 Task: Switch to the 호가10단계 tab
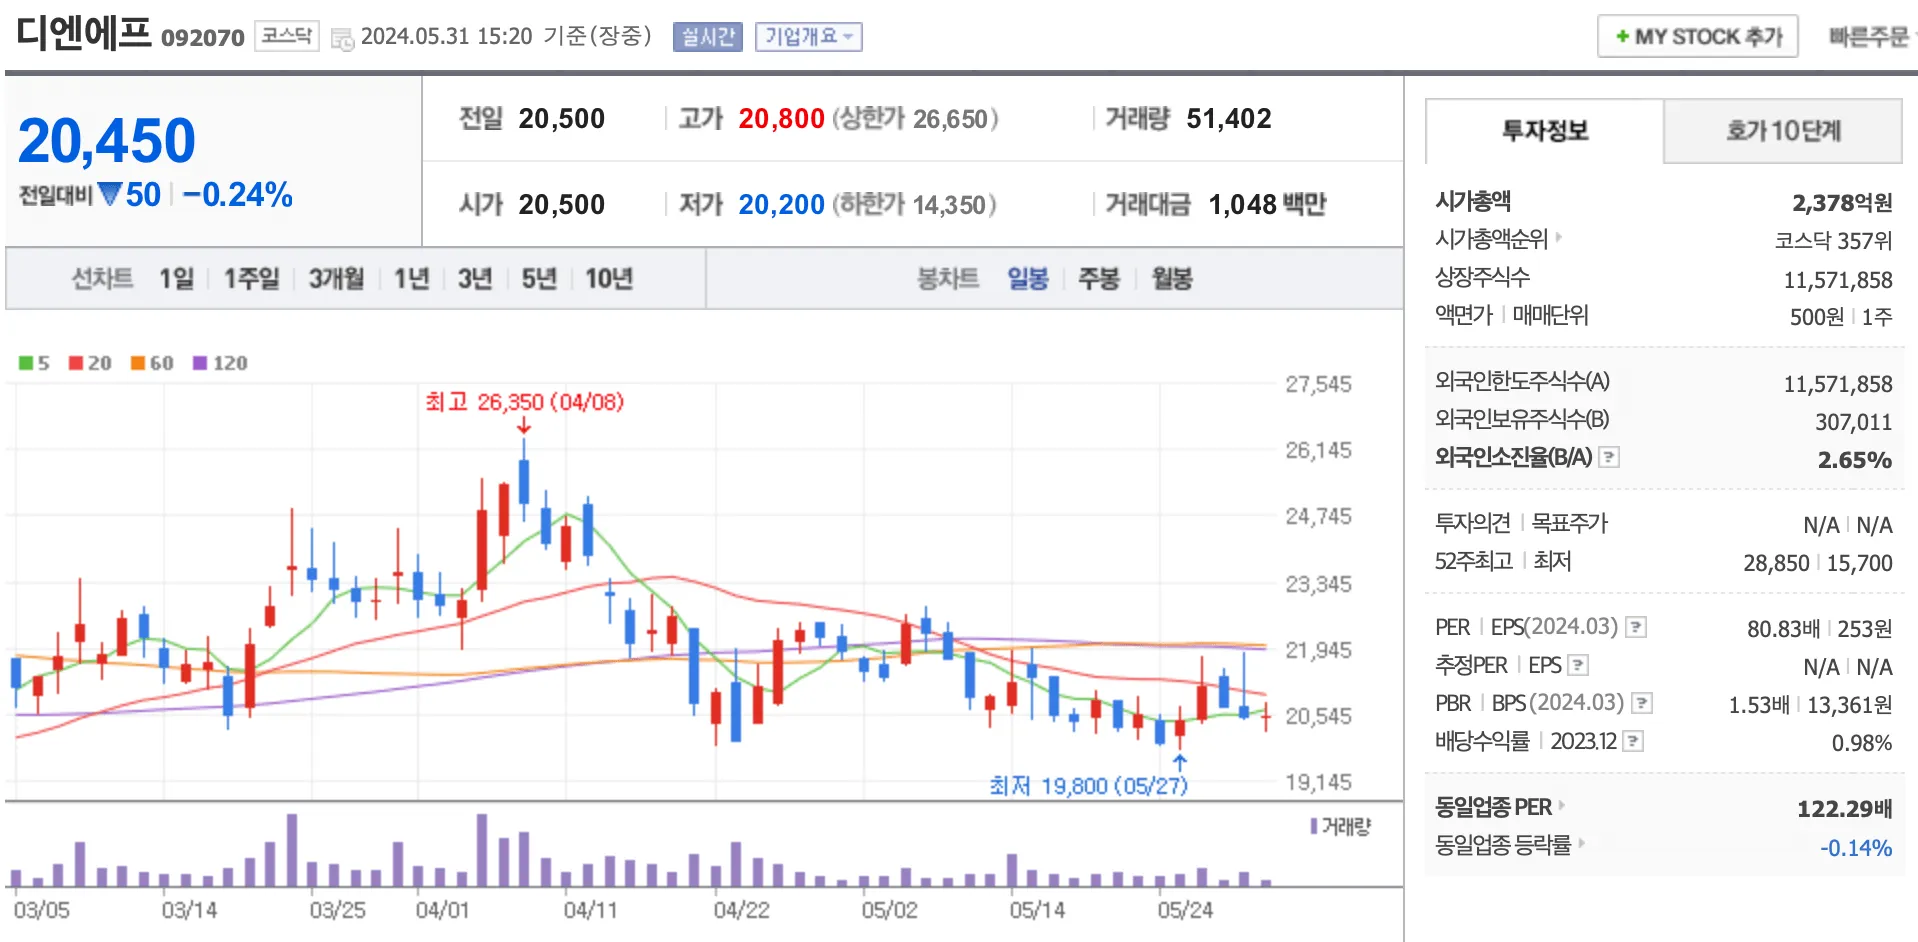click(x=1783, y=131)
